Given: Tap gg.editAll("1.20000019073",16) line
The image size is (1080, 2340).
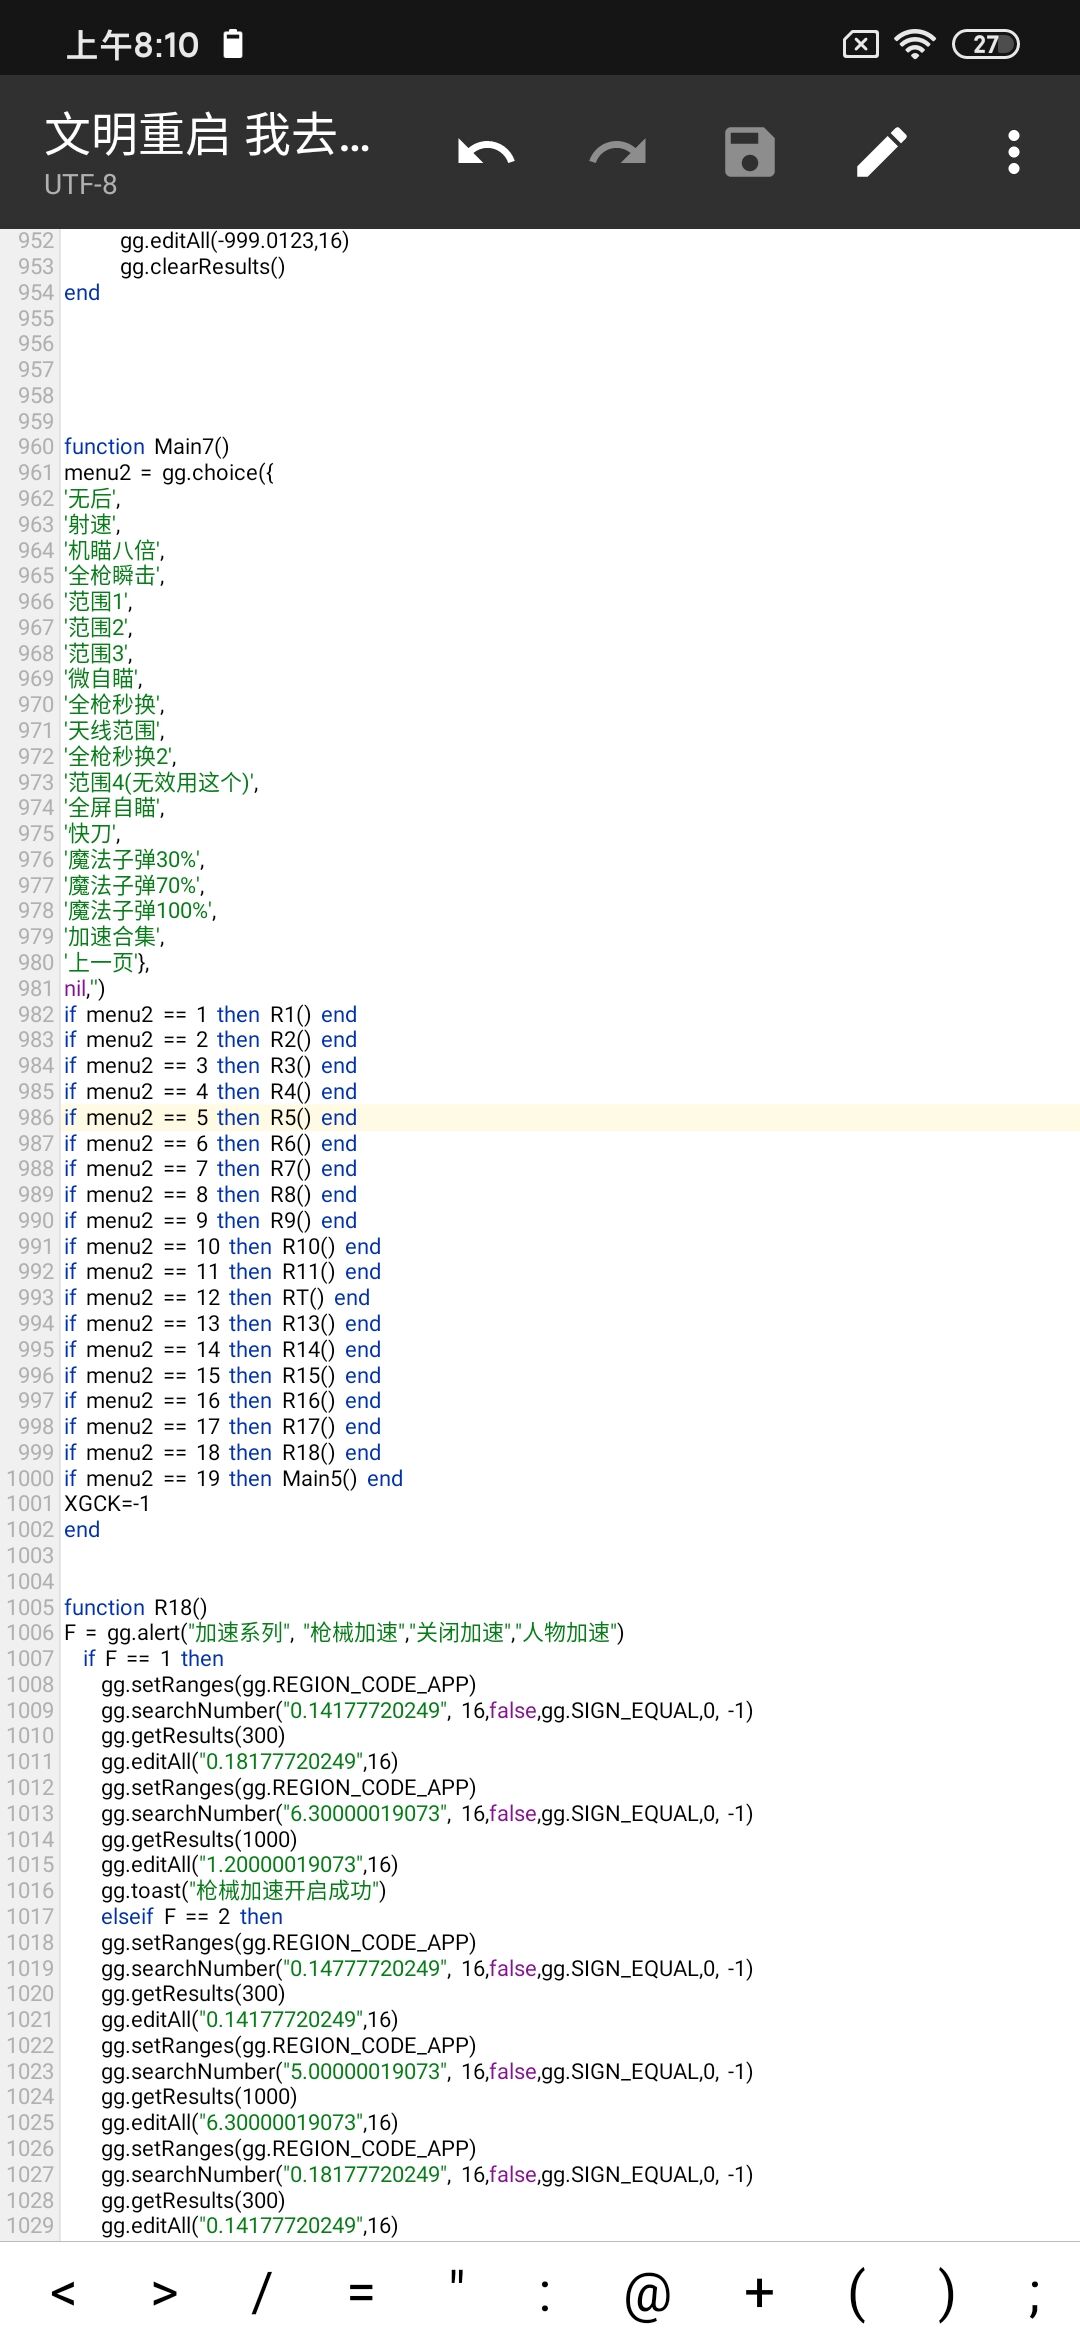Looking at the screenshot, I should 249,1865.
